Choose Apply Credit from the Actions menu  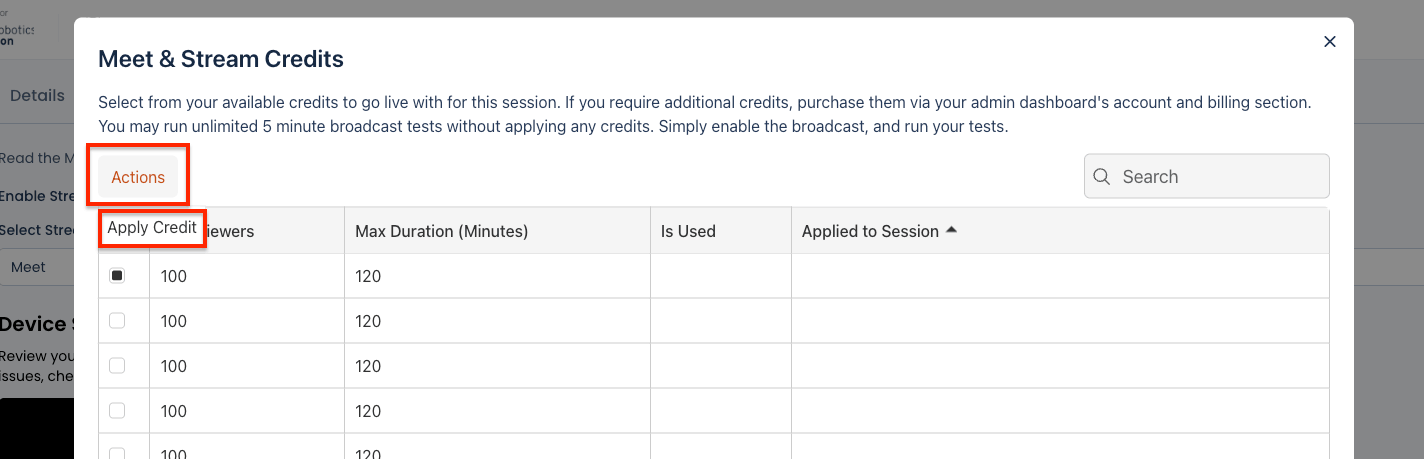[152, 228]
